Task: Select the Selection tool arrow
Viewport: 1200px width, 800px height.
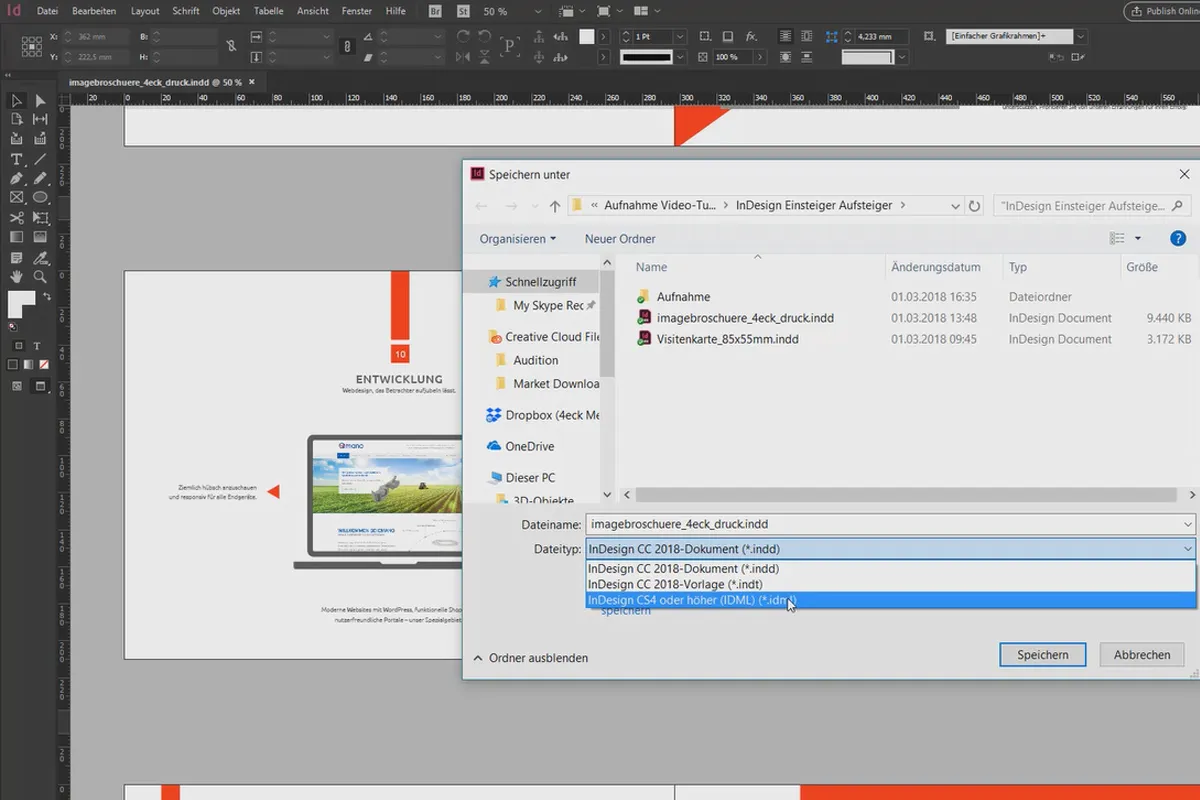Action: (16, 101)
